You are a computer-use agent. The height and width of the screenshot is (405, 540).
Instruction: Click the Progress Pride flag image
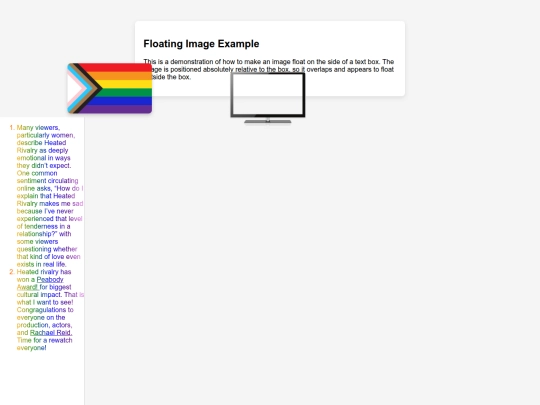110,88
